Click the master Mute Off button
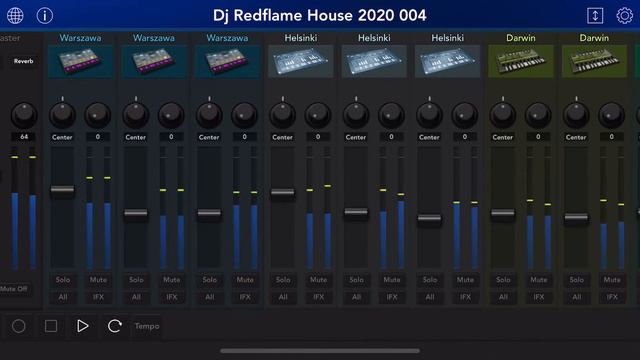The width and height of the screenshot is (640, 360). point(14,289)
